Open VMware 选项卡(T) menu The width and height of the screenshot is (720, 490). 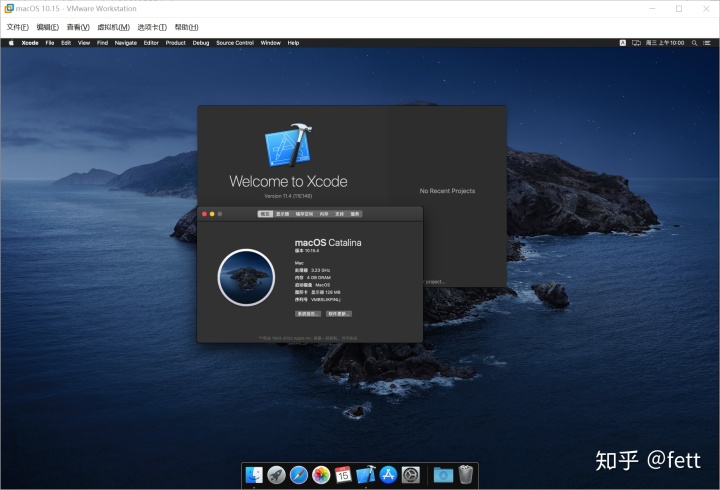point(152,27)
